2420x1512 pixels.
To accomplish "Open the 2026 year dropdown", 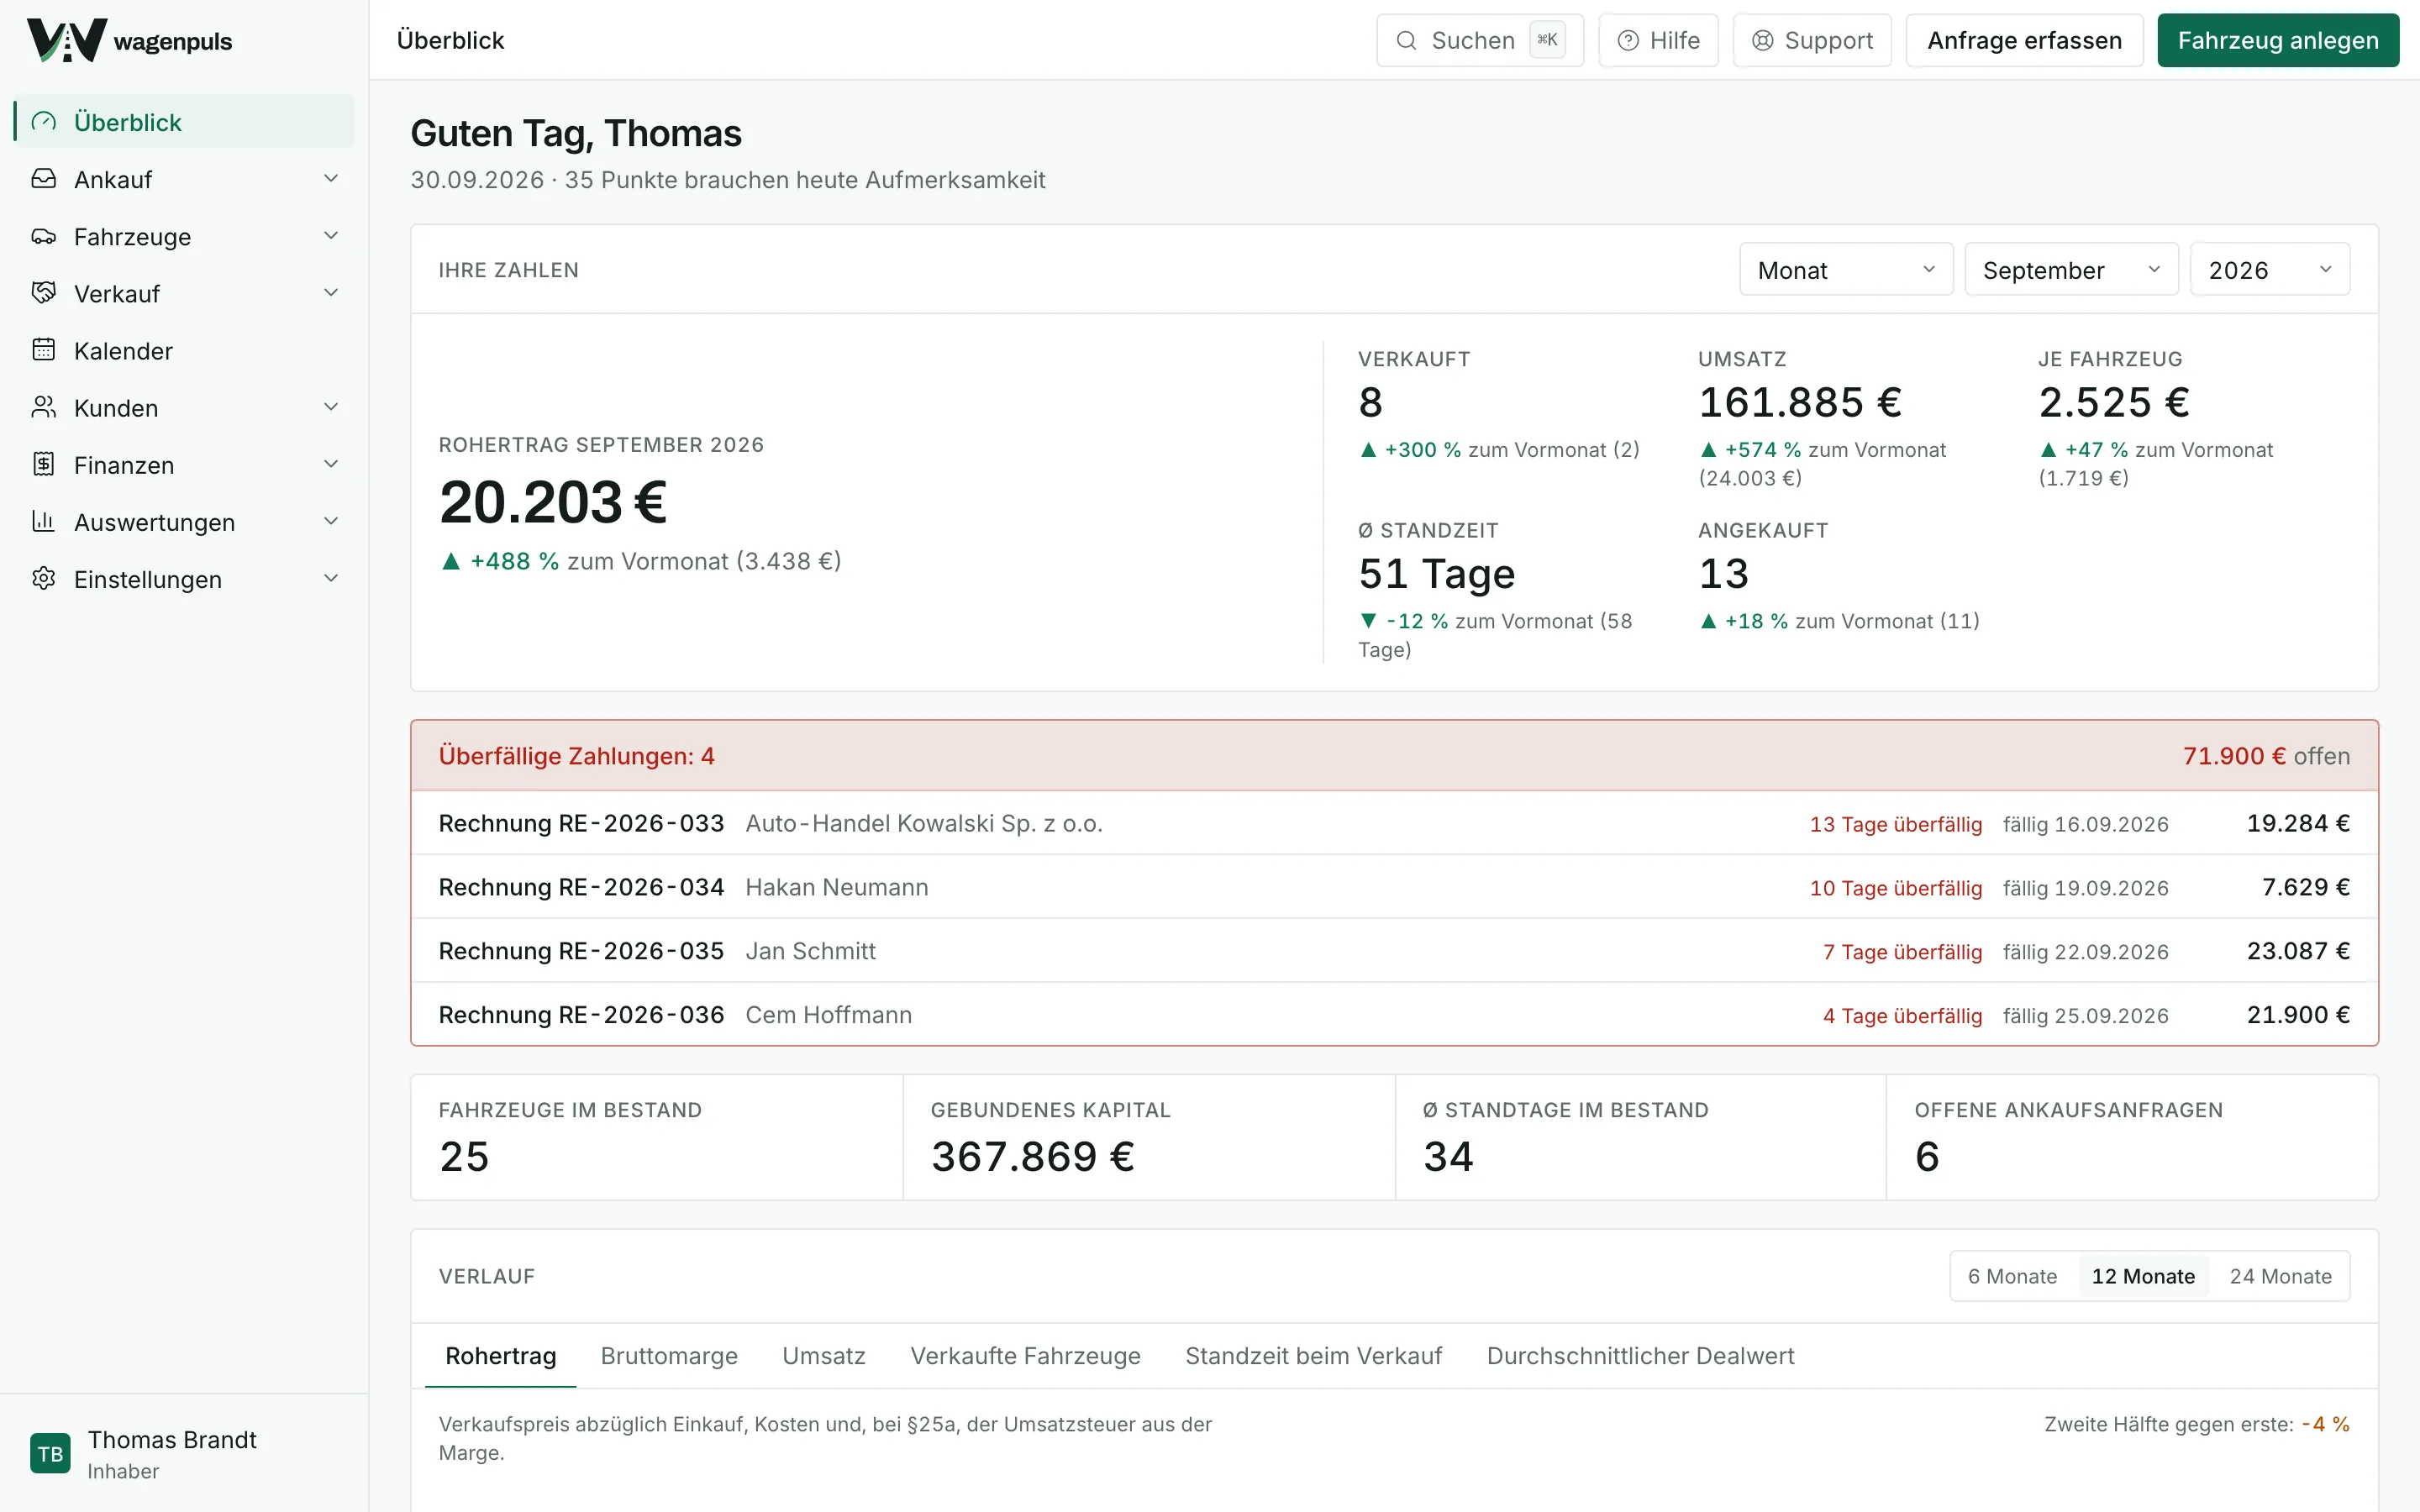I will pos(2270,269).
